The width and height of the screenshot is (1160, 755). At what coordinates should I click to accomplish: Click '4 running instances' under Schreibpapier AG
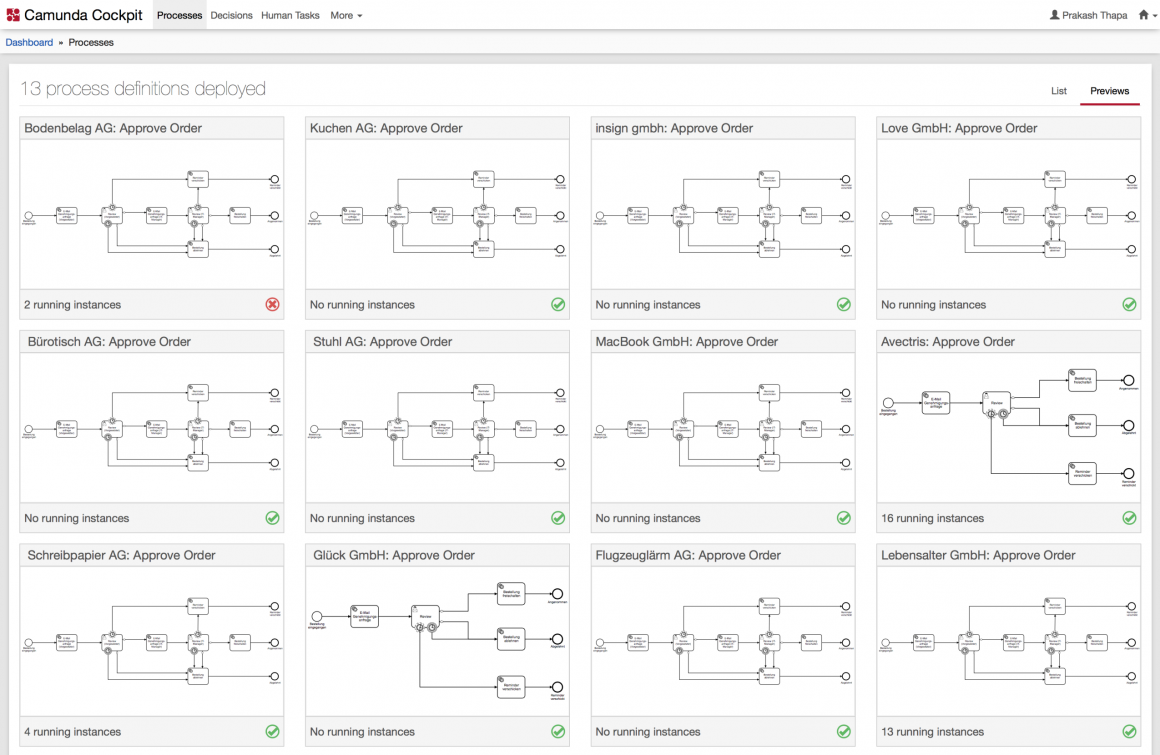[x=72, y=732]
